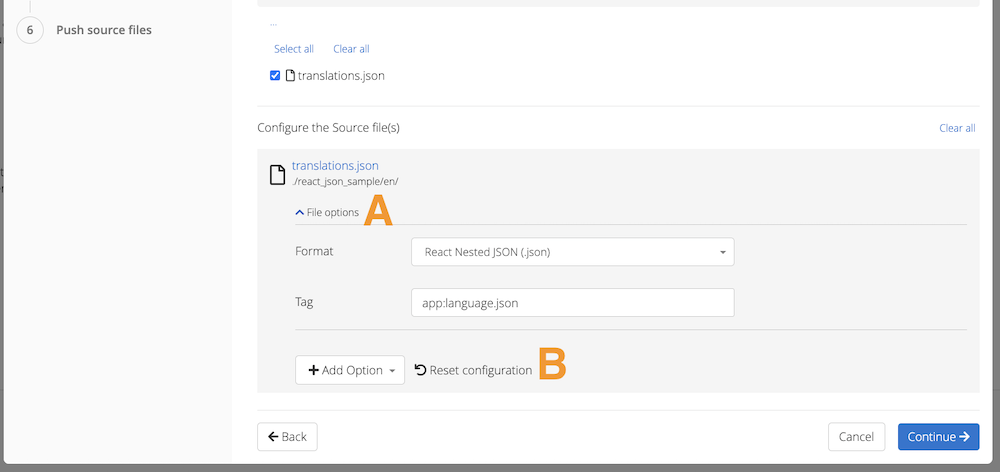1000x472 pixels.
Task: Click the step 6 circle indicator
Action: pyautogui.click(x=30, y=30)
